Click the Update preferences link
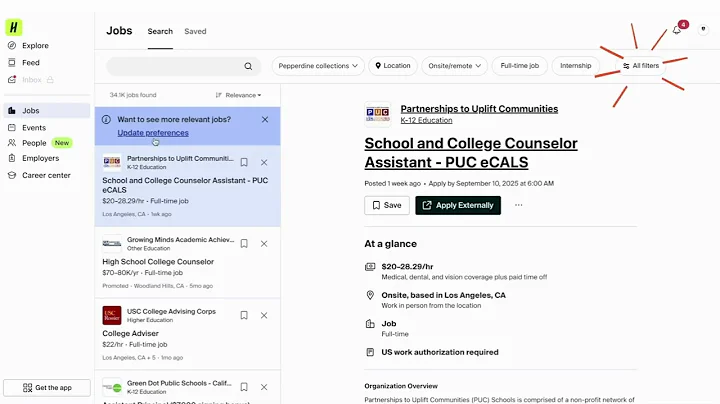720x404 pixels. point(153,133)
